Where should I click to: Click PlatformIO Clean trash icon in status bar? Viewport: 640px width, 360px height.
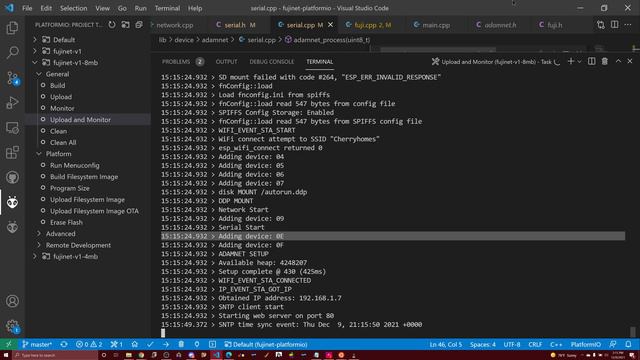click(x=181, y=344)
